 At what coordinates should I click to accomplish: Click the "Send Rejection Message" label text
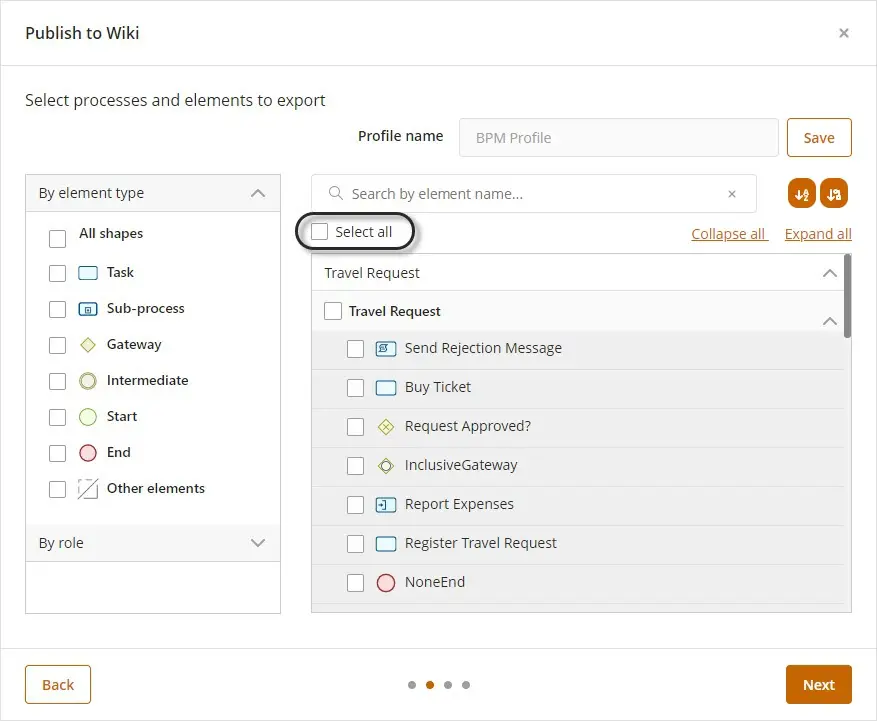pyautogui.click(x=483, y=348)
